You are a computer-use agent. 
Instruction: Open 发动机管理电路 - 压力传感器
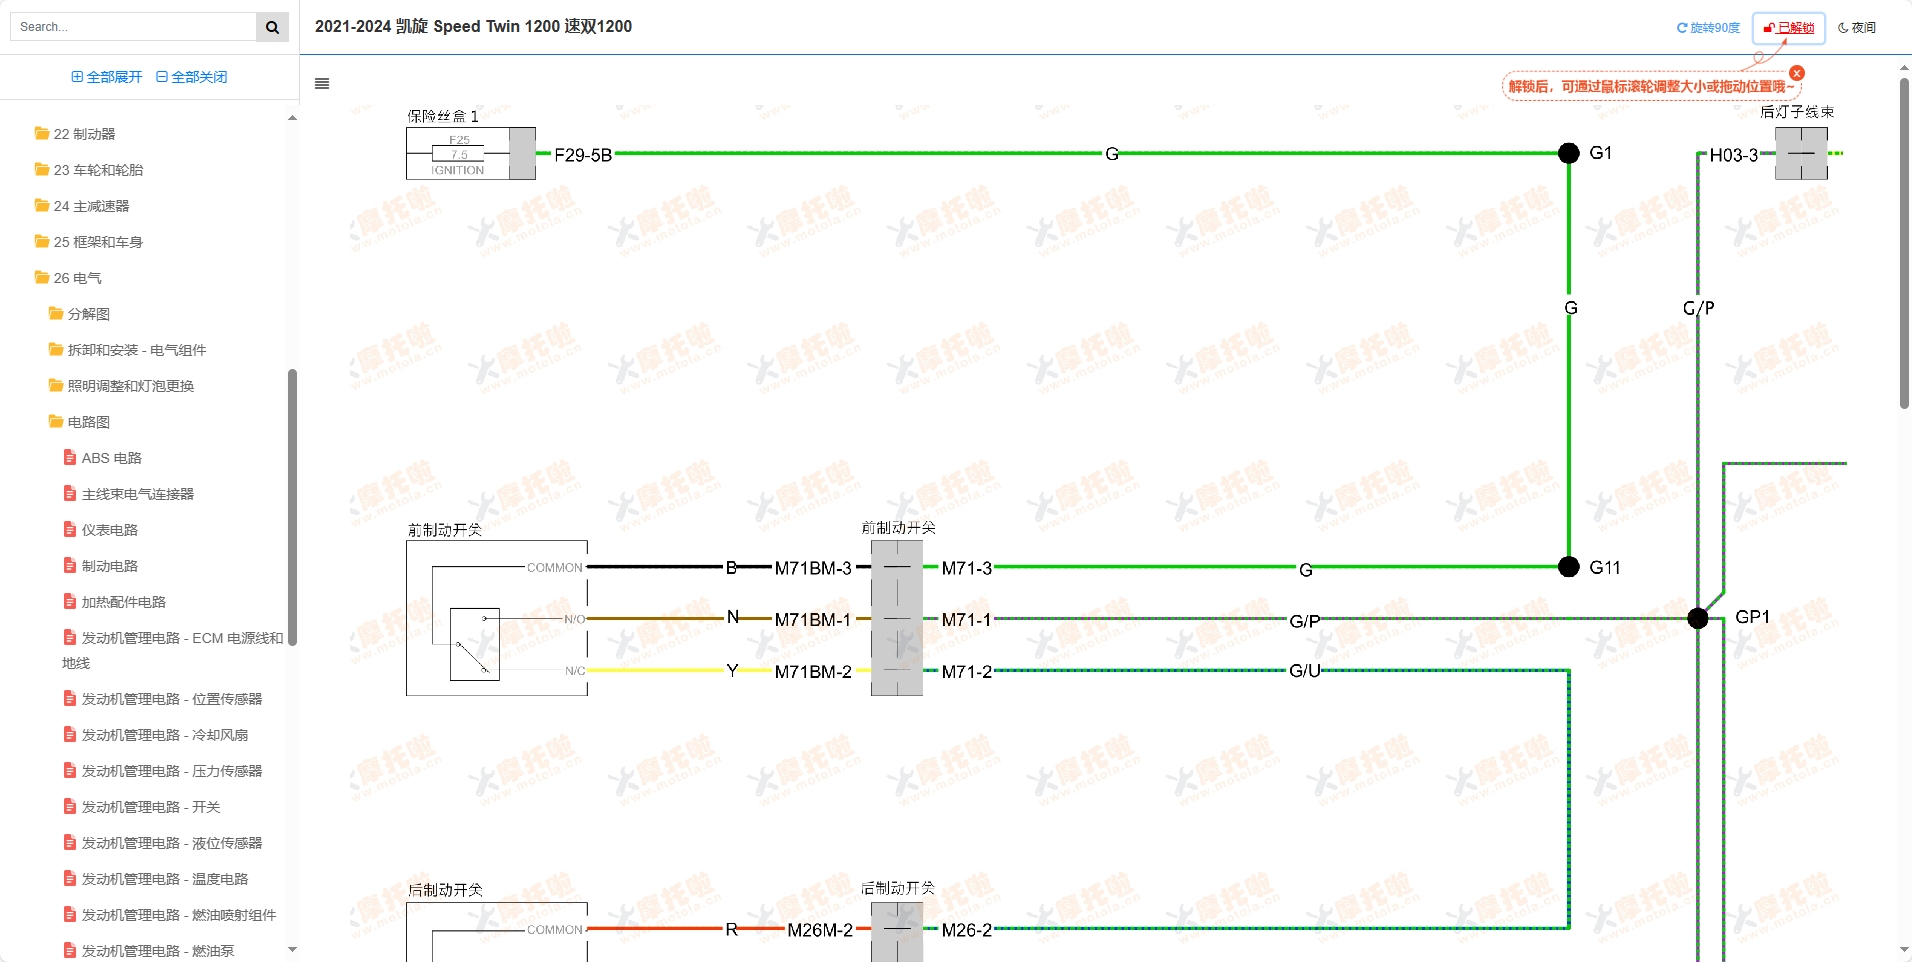171,771
